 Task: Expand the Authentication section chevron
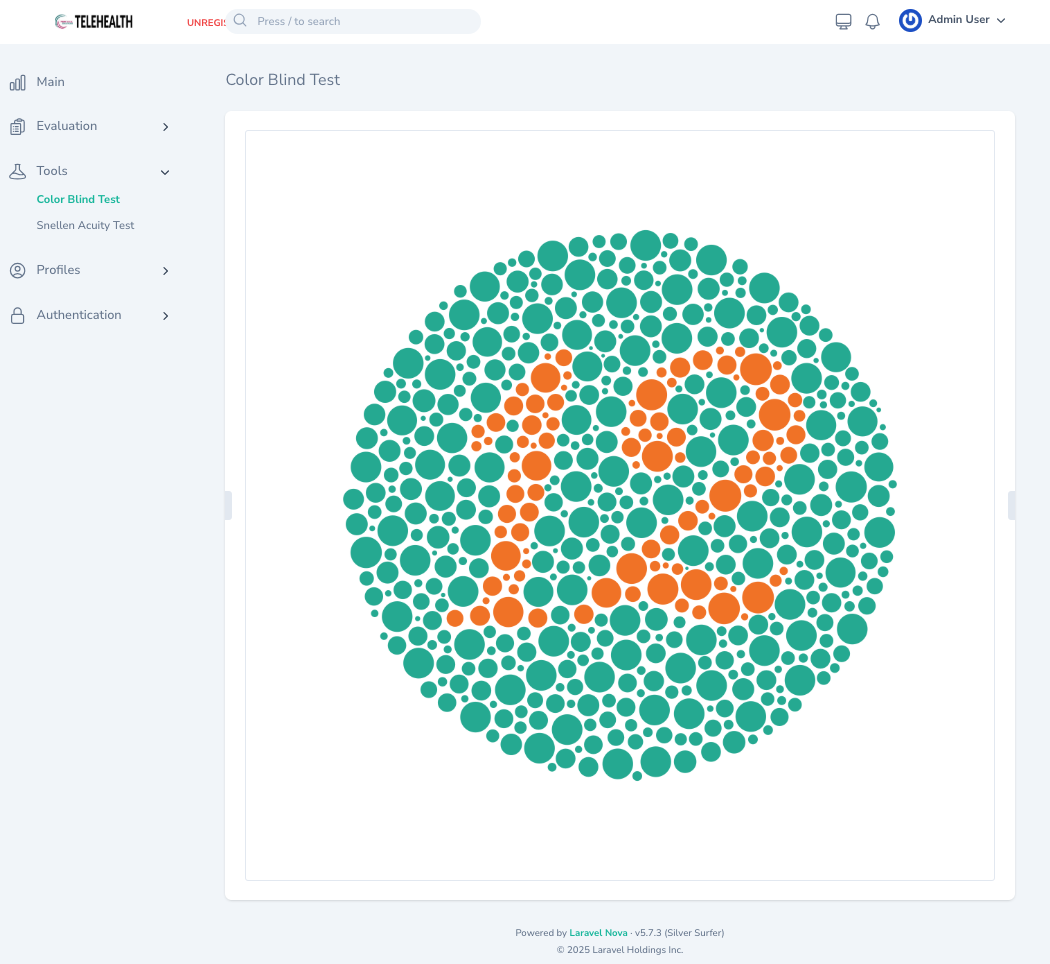166,316
